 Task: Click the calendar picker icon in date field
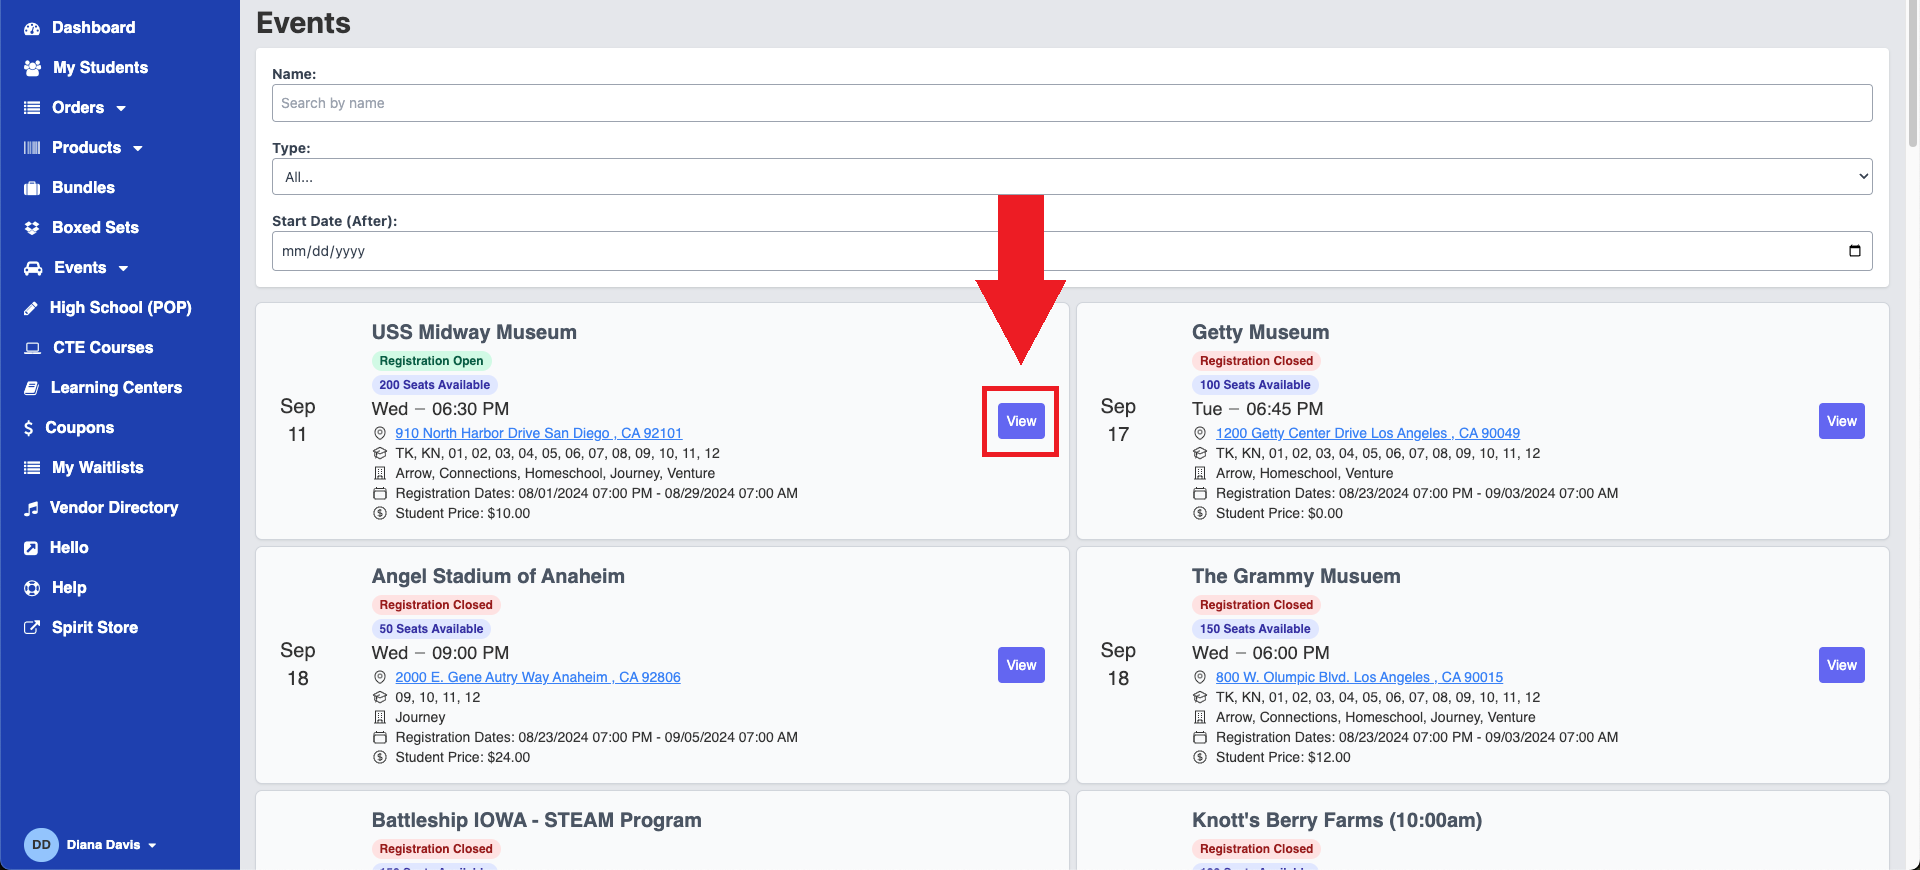click(x=1855, y=251)
